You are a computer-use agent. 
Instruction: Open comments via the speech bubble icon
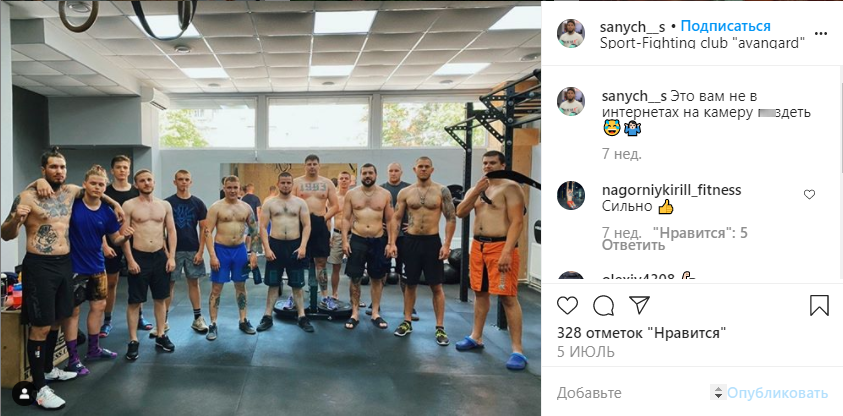(x=603, y=305)
